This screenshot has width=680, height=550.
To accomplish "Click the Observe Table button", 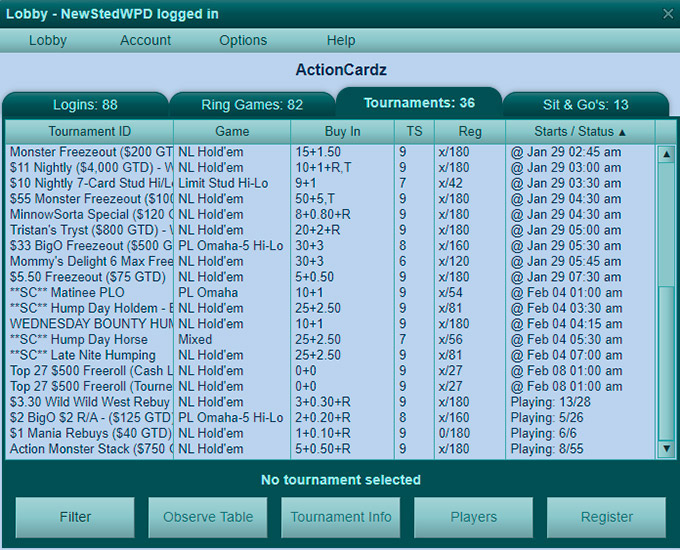I will point(208,517).
